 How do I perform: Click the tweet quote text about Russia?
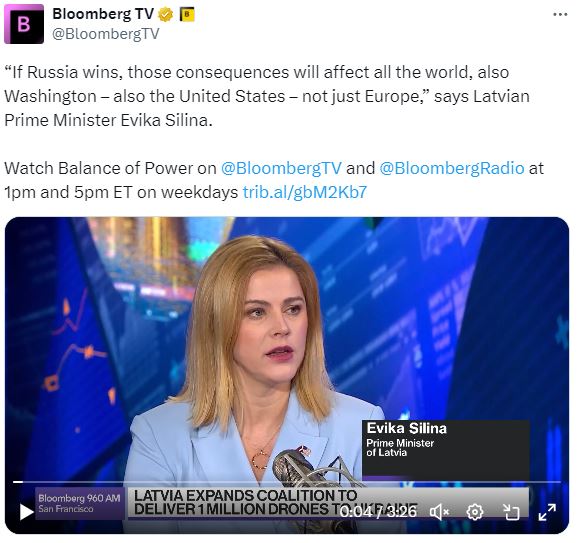tap(267, 96)
